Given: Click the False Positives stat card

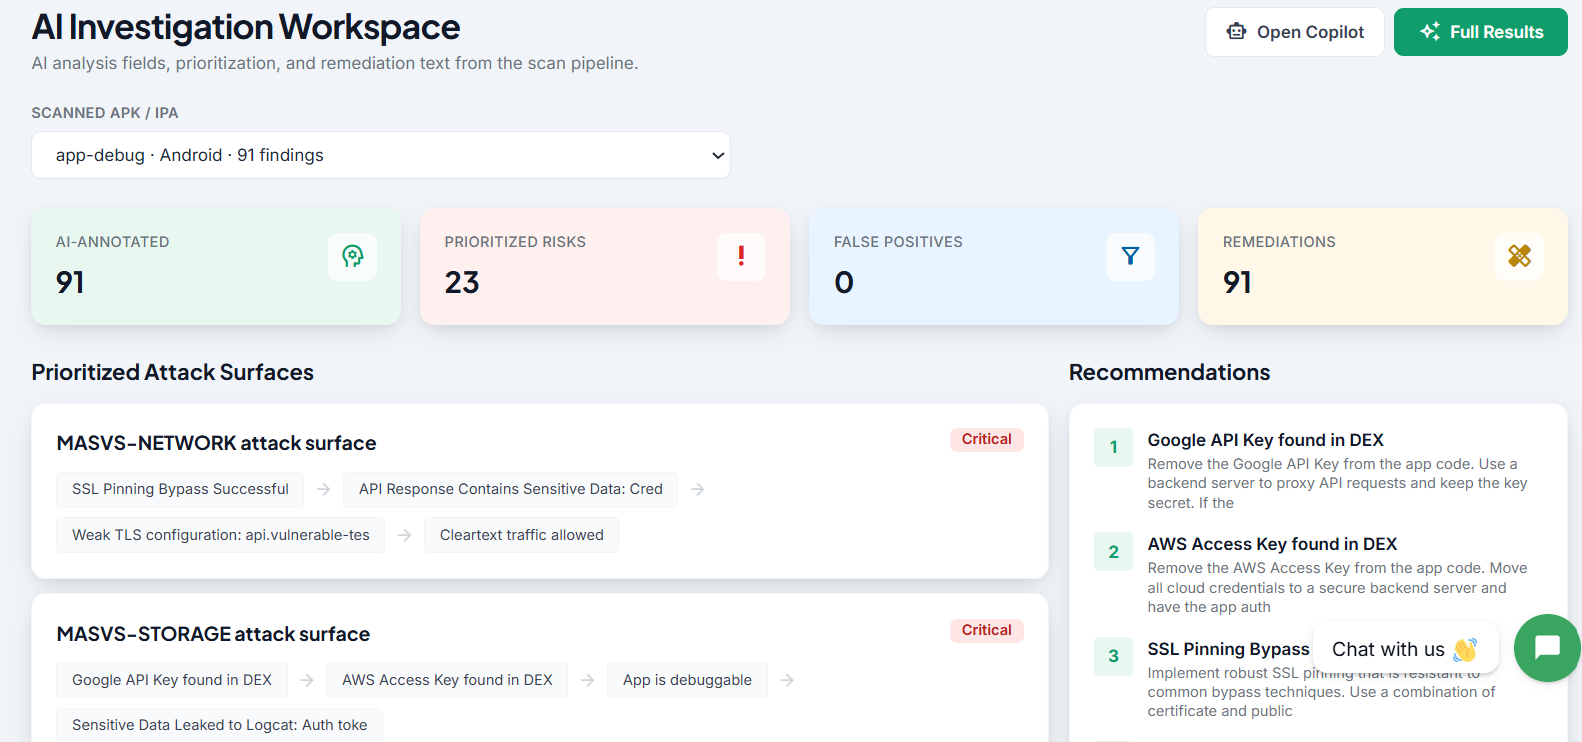Looking at the screenshot, I should (994, 266).
